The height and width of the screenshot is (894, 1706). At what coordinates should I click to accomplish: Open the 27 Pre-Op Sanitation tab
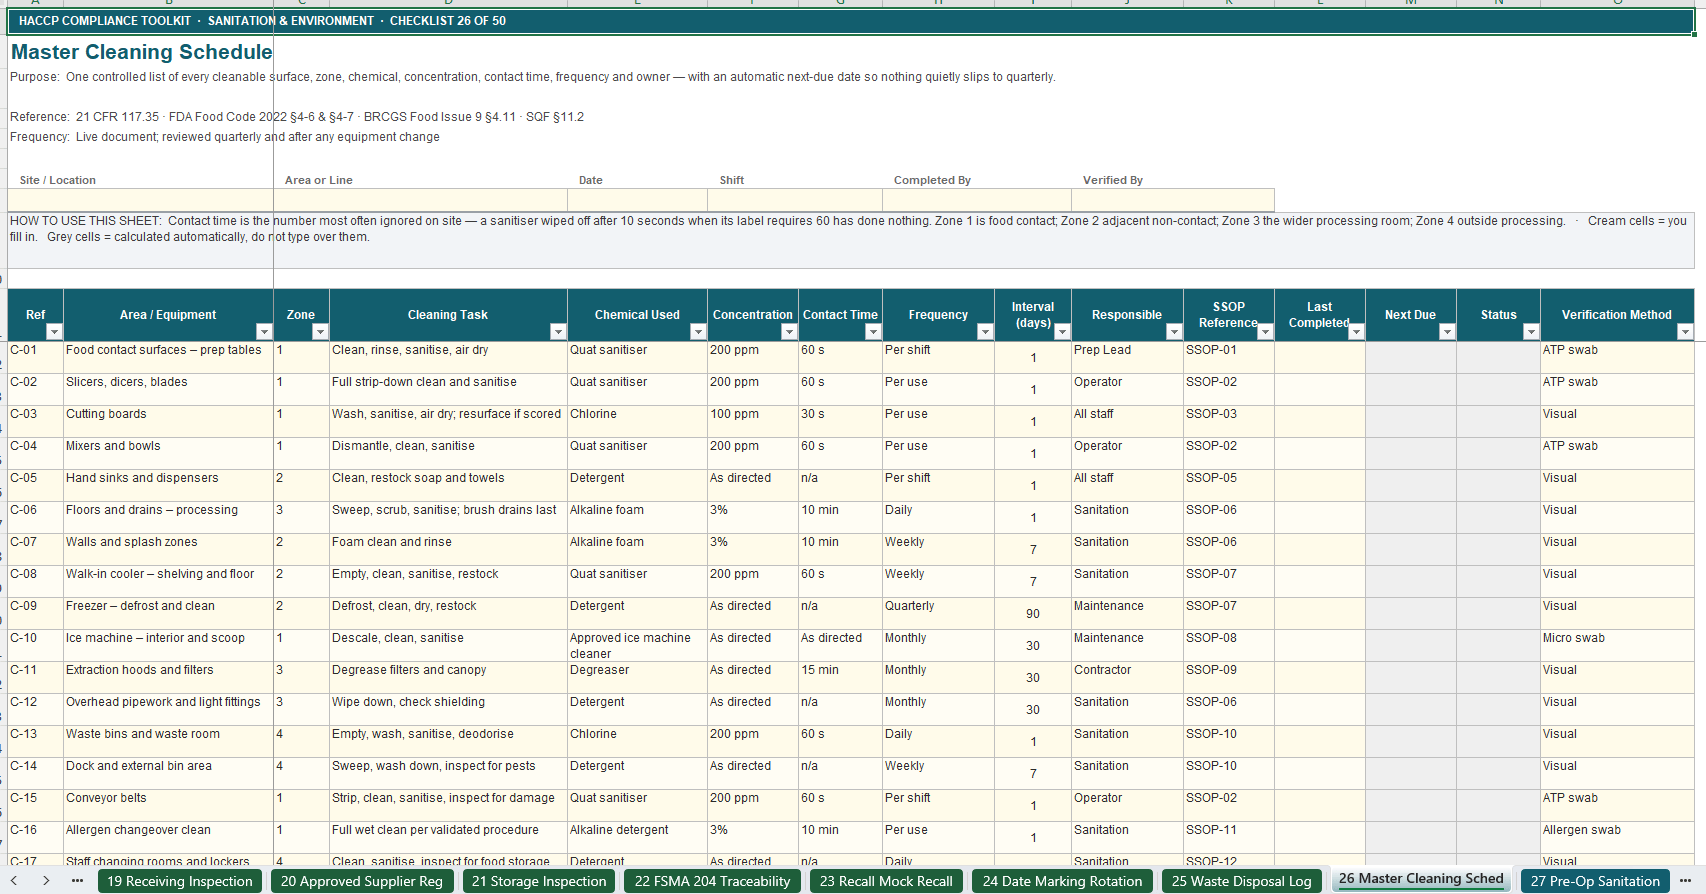[x=1595, y=881]
